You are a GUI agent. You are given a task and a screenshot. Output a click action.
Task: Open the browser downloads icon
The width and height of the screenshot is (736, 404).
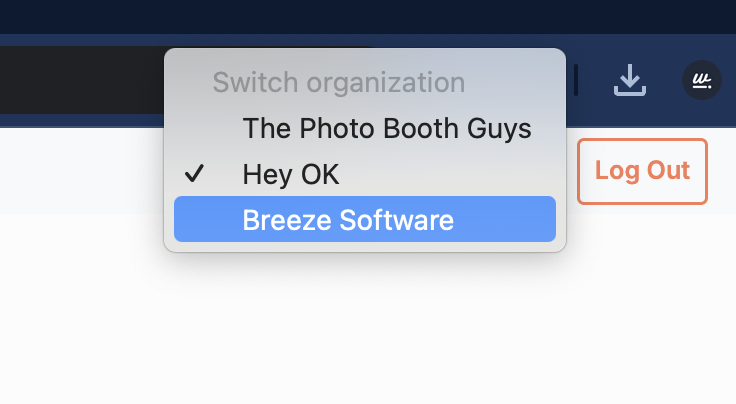(629, 80)
